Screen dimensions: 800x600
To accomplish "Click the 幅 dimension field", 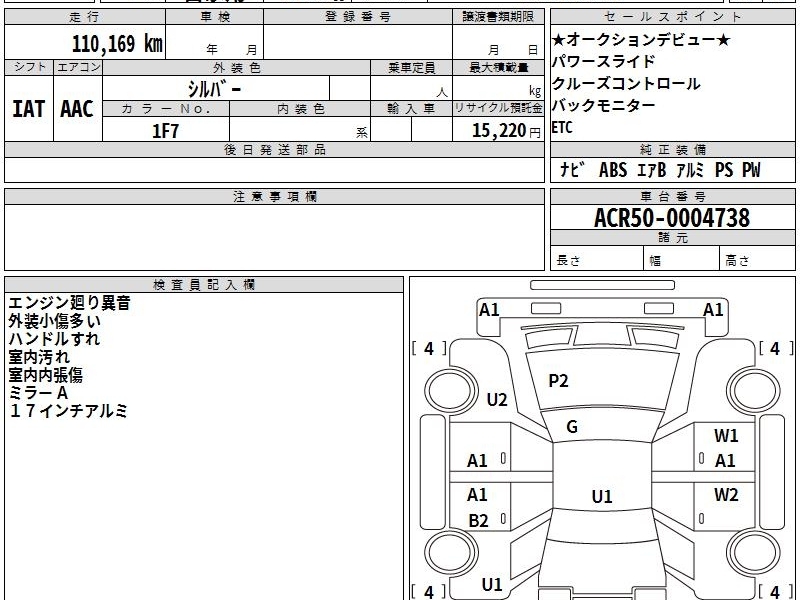I will coord(681,258).
